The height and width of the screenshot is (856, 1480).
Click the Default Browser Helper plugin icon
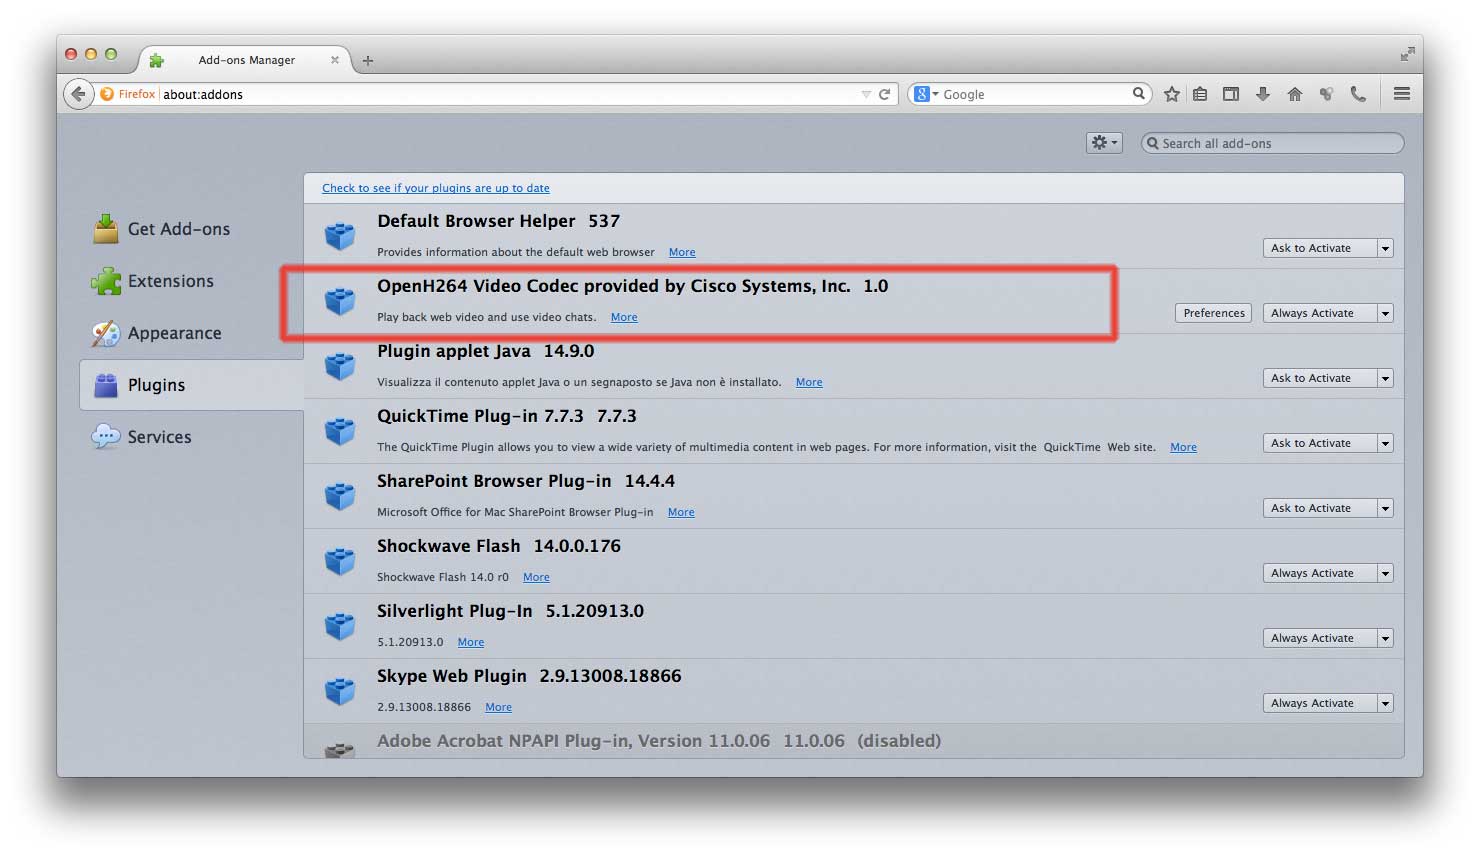point(340,236)
